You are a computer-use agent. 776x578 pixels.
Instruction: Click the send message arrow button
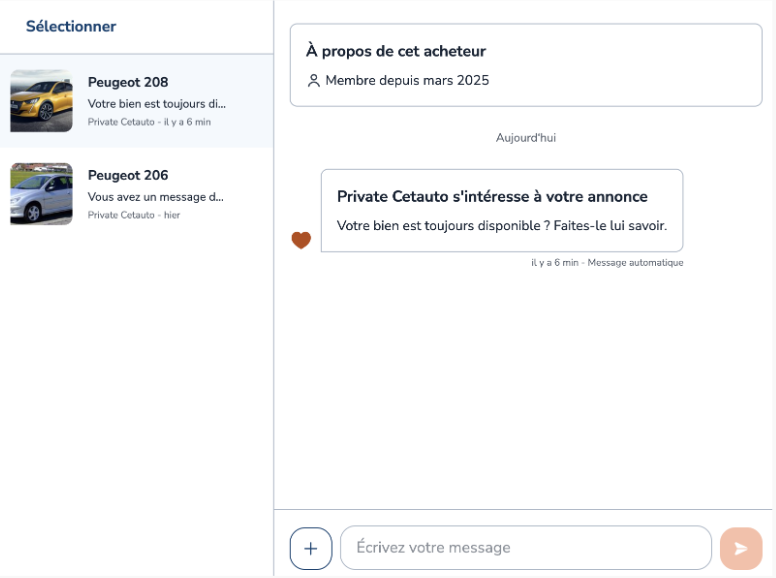[741, 548]
